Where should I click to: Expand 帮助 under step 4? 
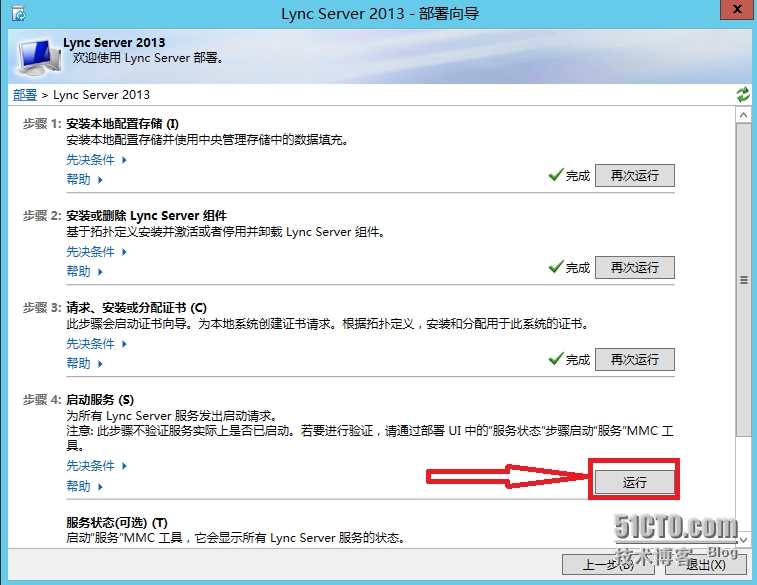point(84,486)
